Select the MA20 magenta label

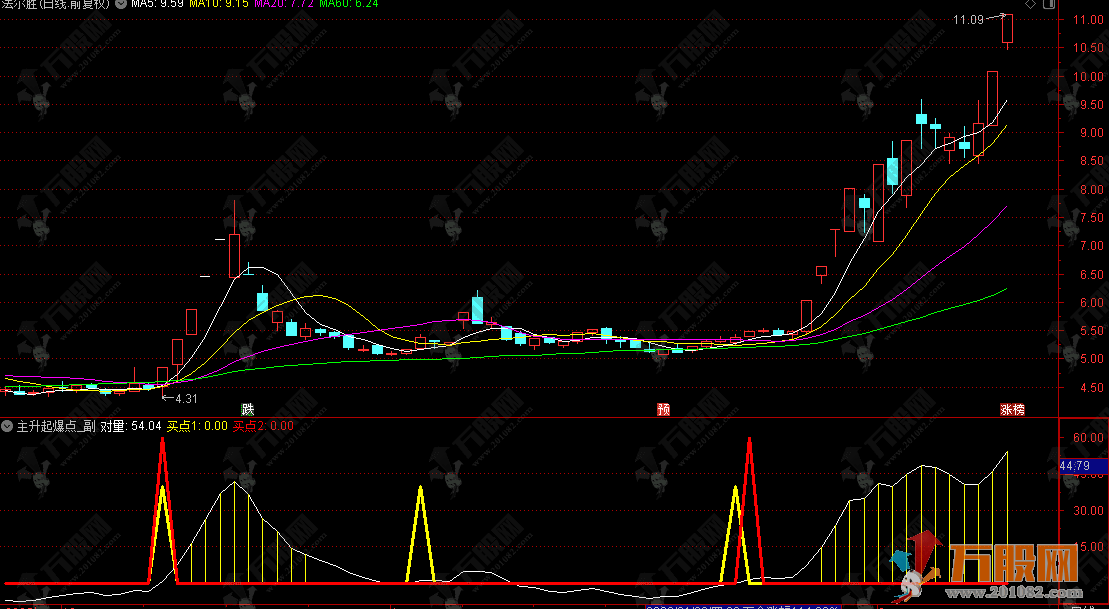tap(286, 4)
